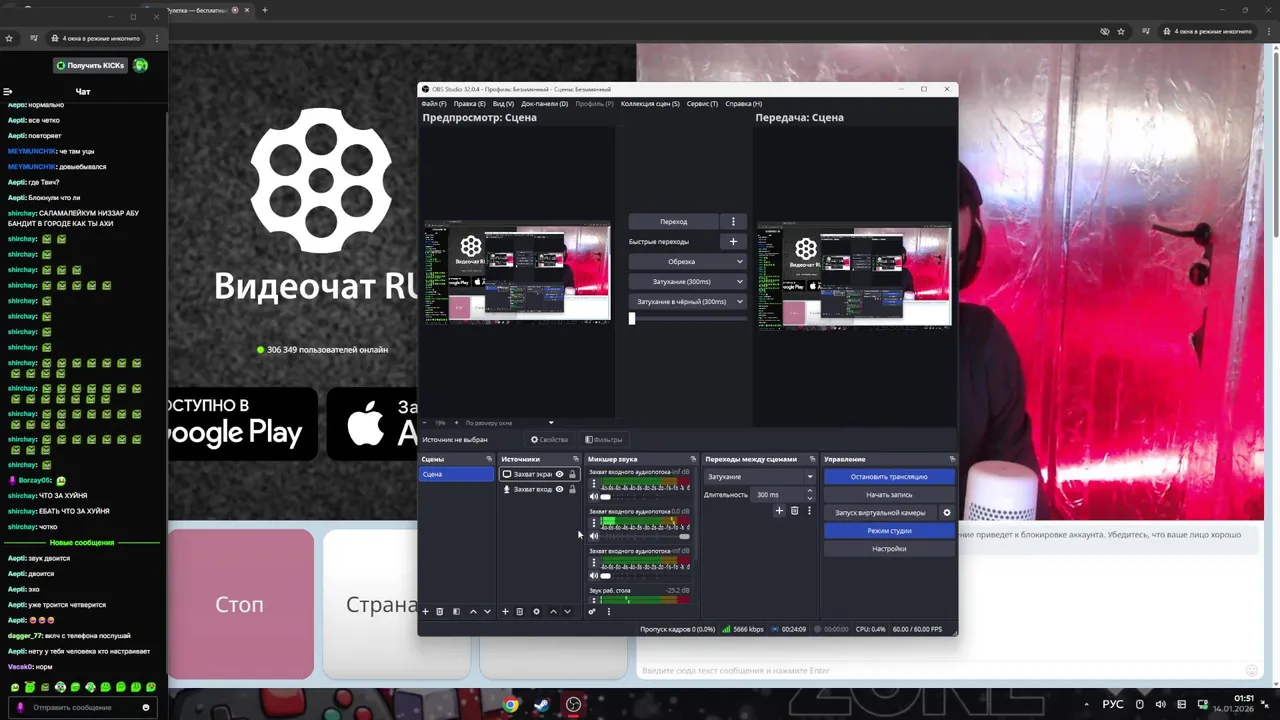1280x720 pixels.
Task: Toggle visibility of Захват входного source
Action: (x=559, y=489)
